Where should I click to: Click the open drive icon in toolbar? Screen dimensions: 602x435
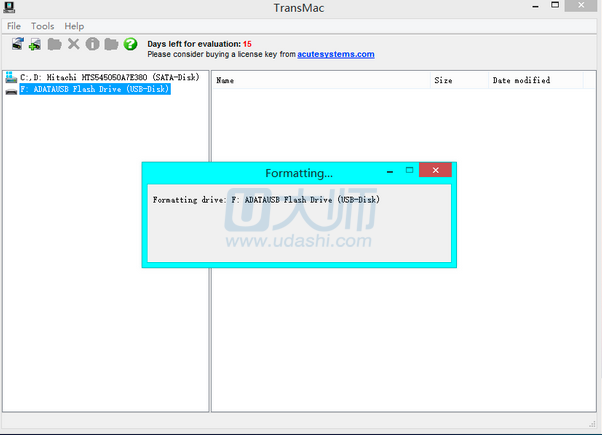coord(18,45)
